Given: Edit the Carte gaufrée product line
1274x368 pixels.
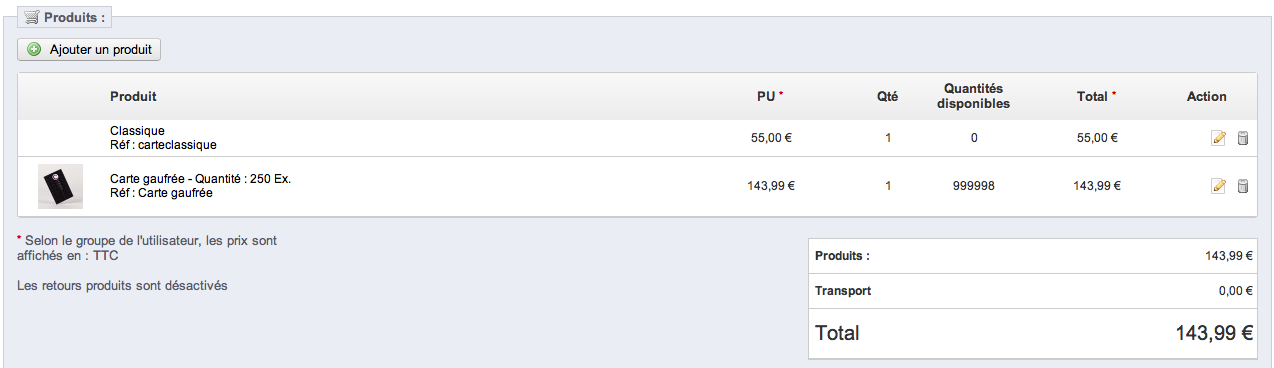Looking at the screenshot, I should (x=1218, y=185).
